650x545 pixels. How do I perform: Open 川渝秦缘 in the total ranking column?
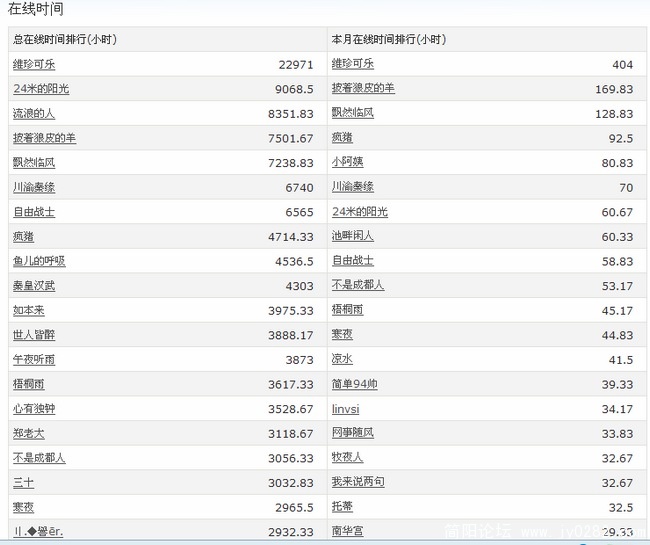34,187
